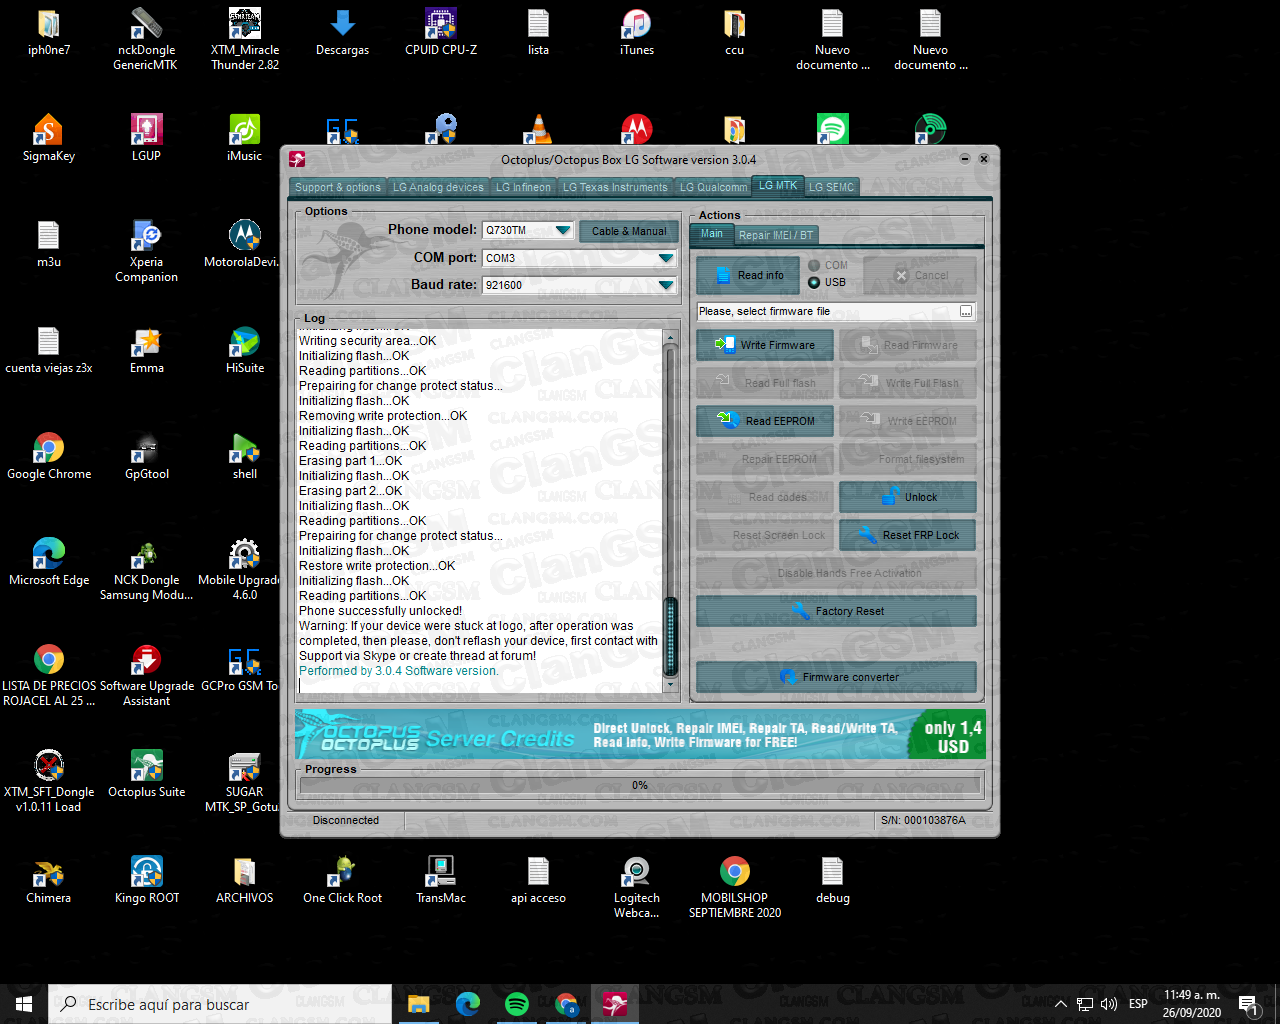Open the Firmware converter button
Viewport: 1280px width, 1024px height.
tap(836, 677)
